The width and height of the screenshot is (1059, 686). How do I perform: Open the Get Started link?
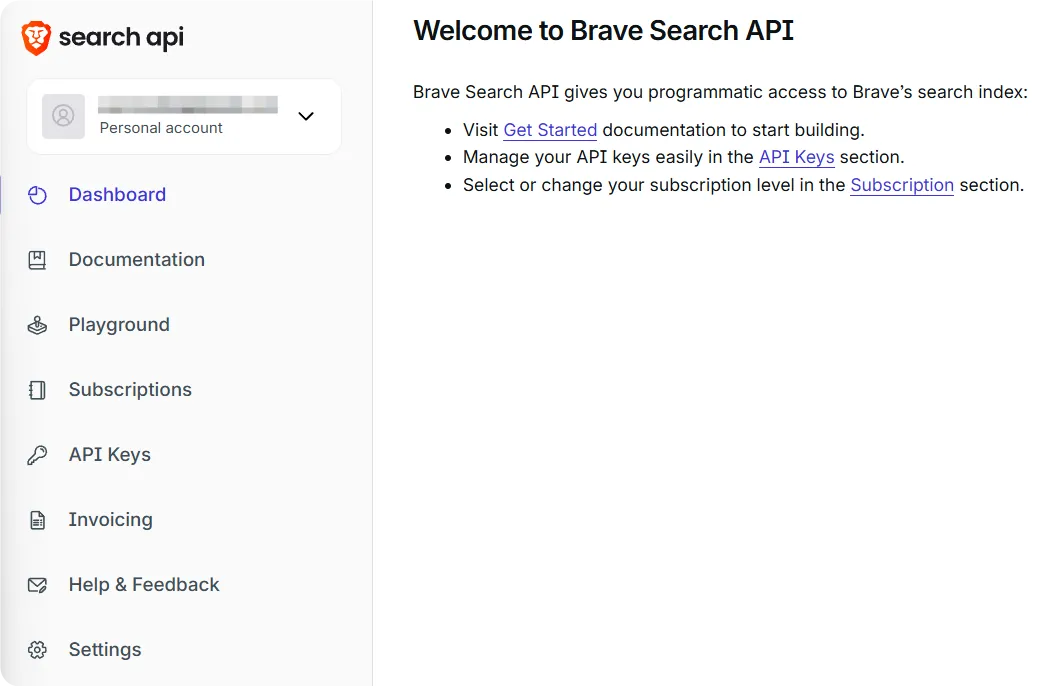(x=550, y=129)
